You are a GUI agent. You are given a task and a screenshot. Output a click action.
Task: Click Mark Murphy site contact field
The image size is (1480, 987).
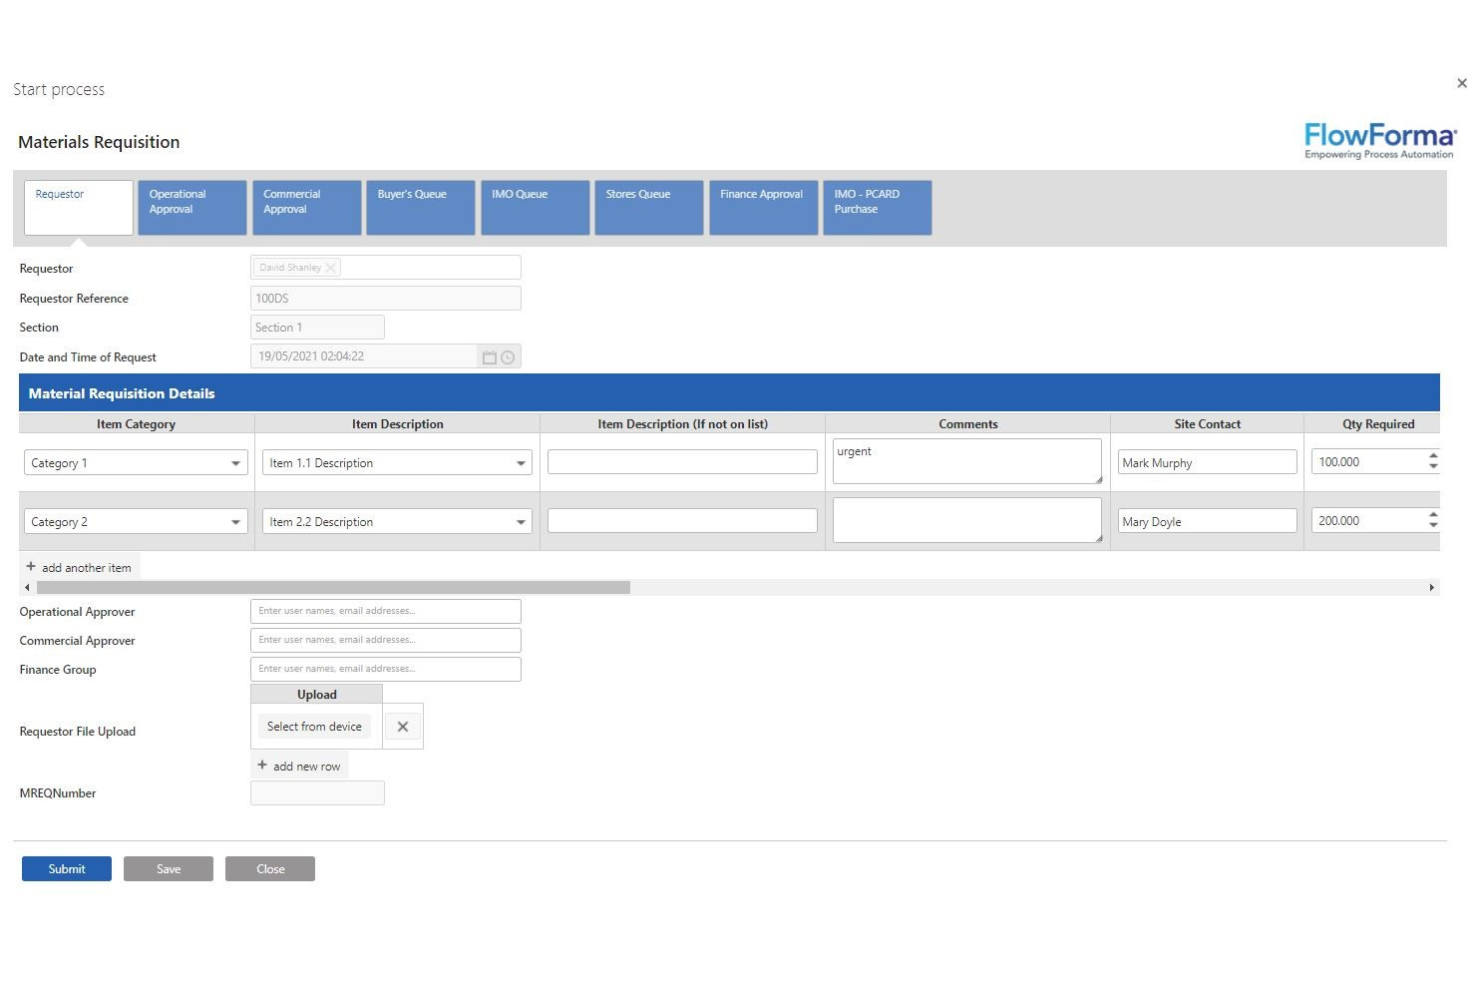1207,462
